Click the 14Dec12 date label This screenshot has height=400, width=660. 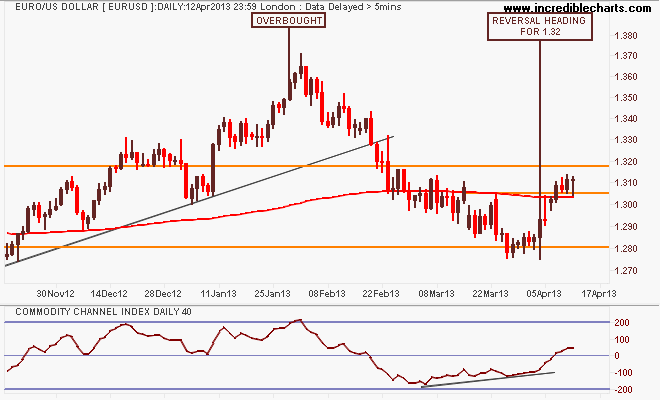pyautogui.click(x=109, y=295)
